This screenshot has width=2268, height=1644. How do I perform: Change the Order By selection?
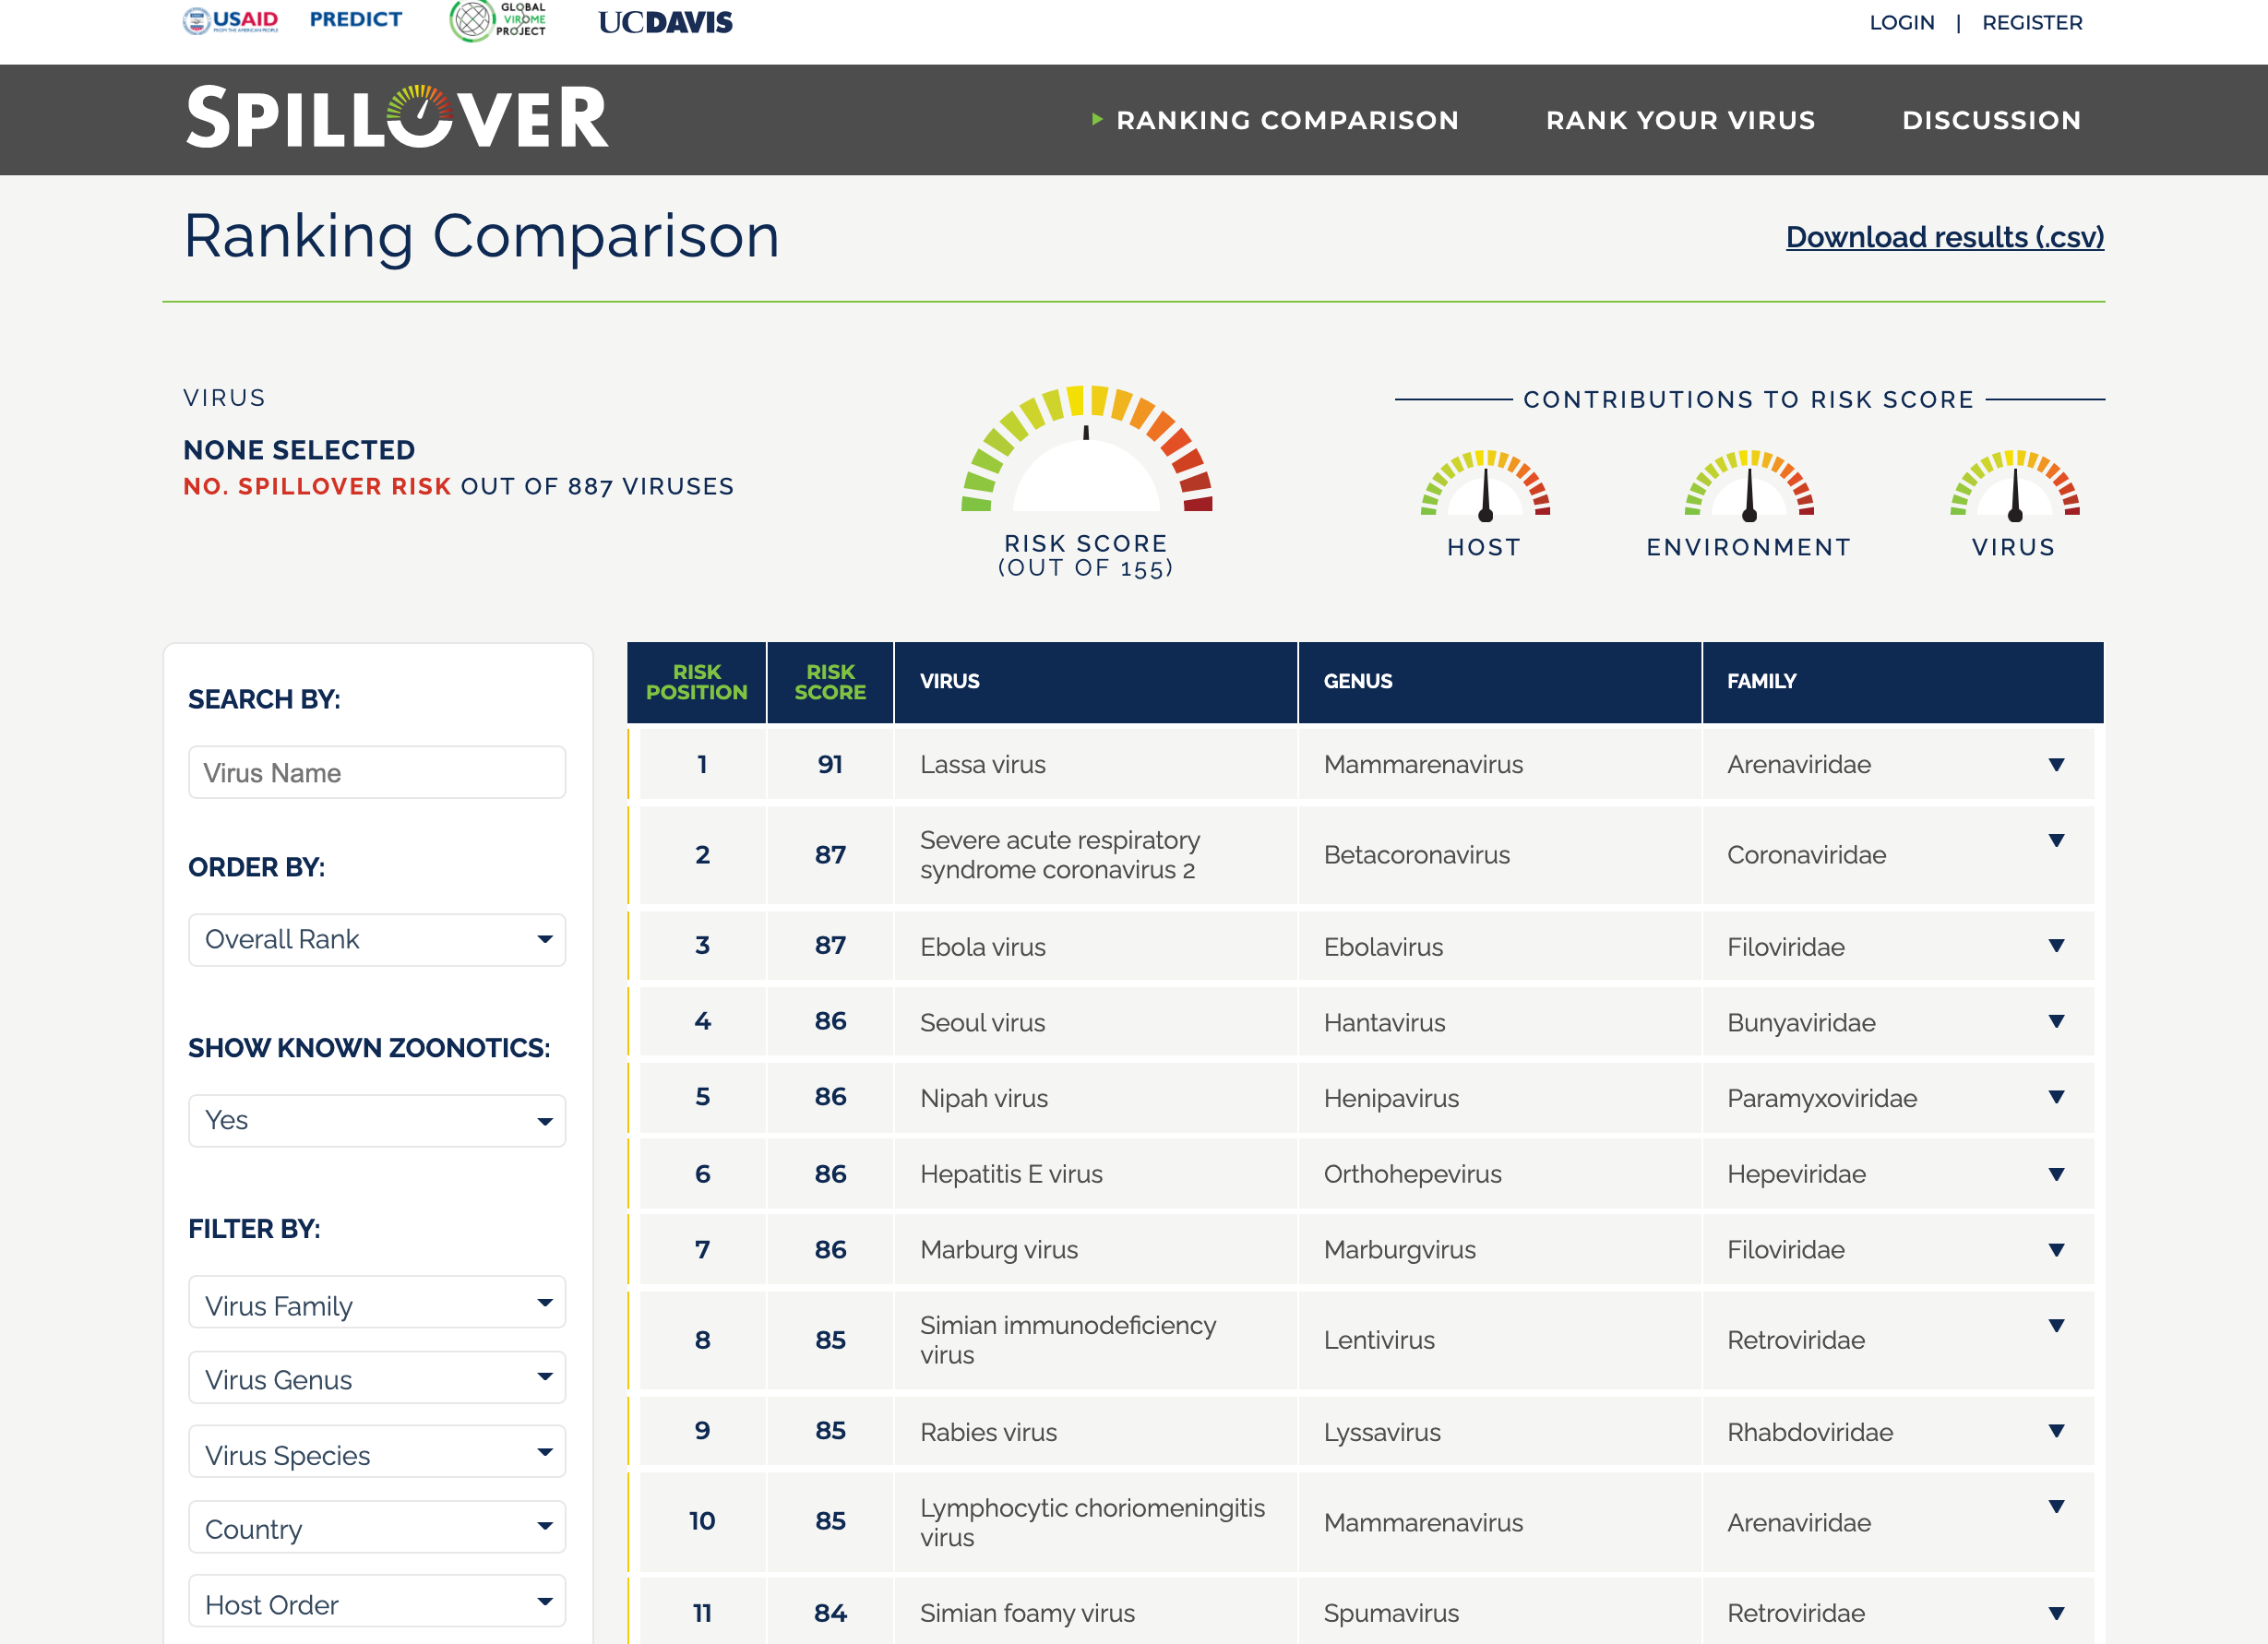[376, 939]
